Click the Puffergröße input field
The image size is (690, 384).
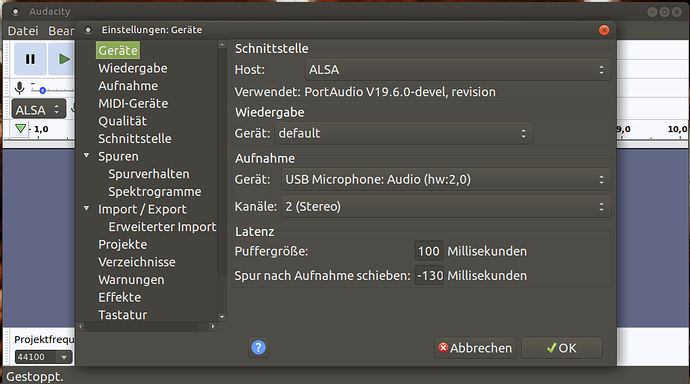click(x=429, y=251)
